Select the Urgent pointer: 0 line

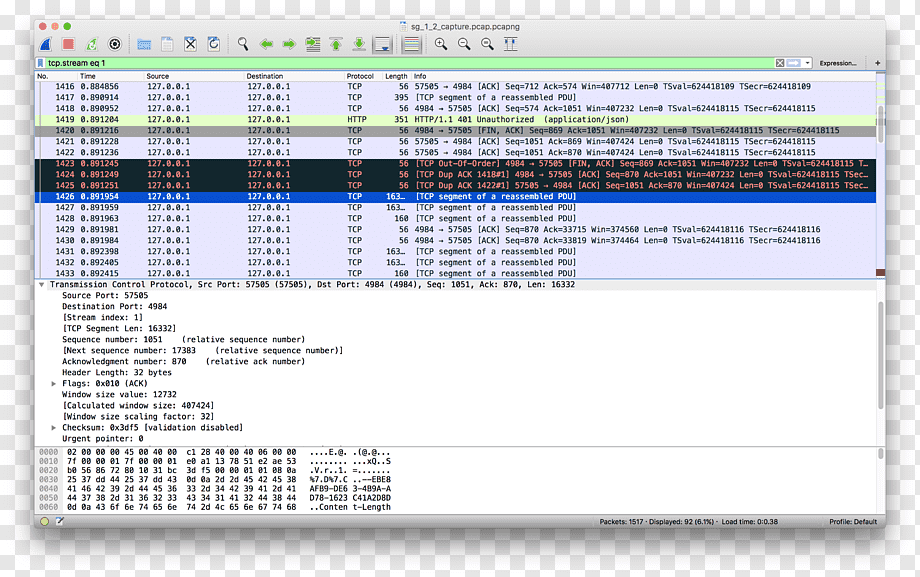(x=103, y=438)
